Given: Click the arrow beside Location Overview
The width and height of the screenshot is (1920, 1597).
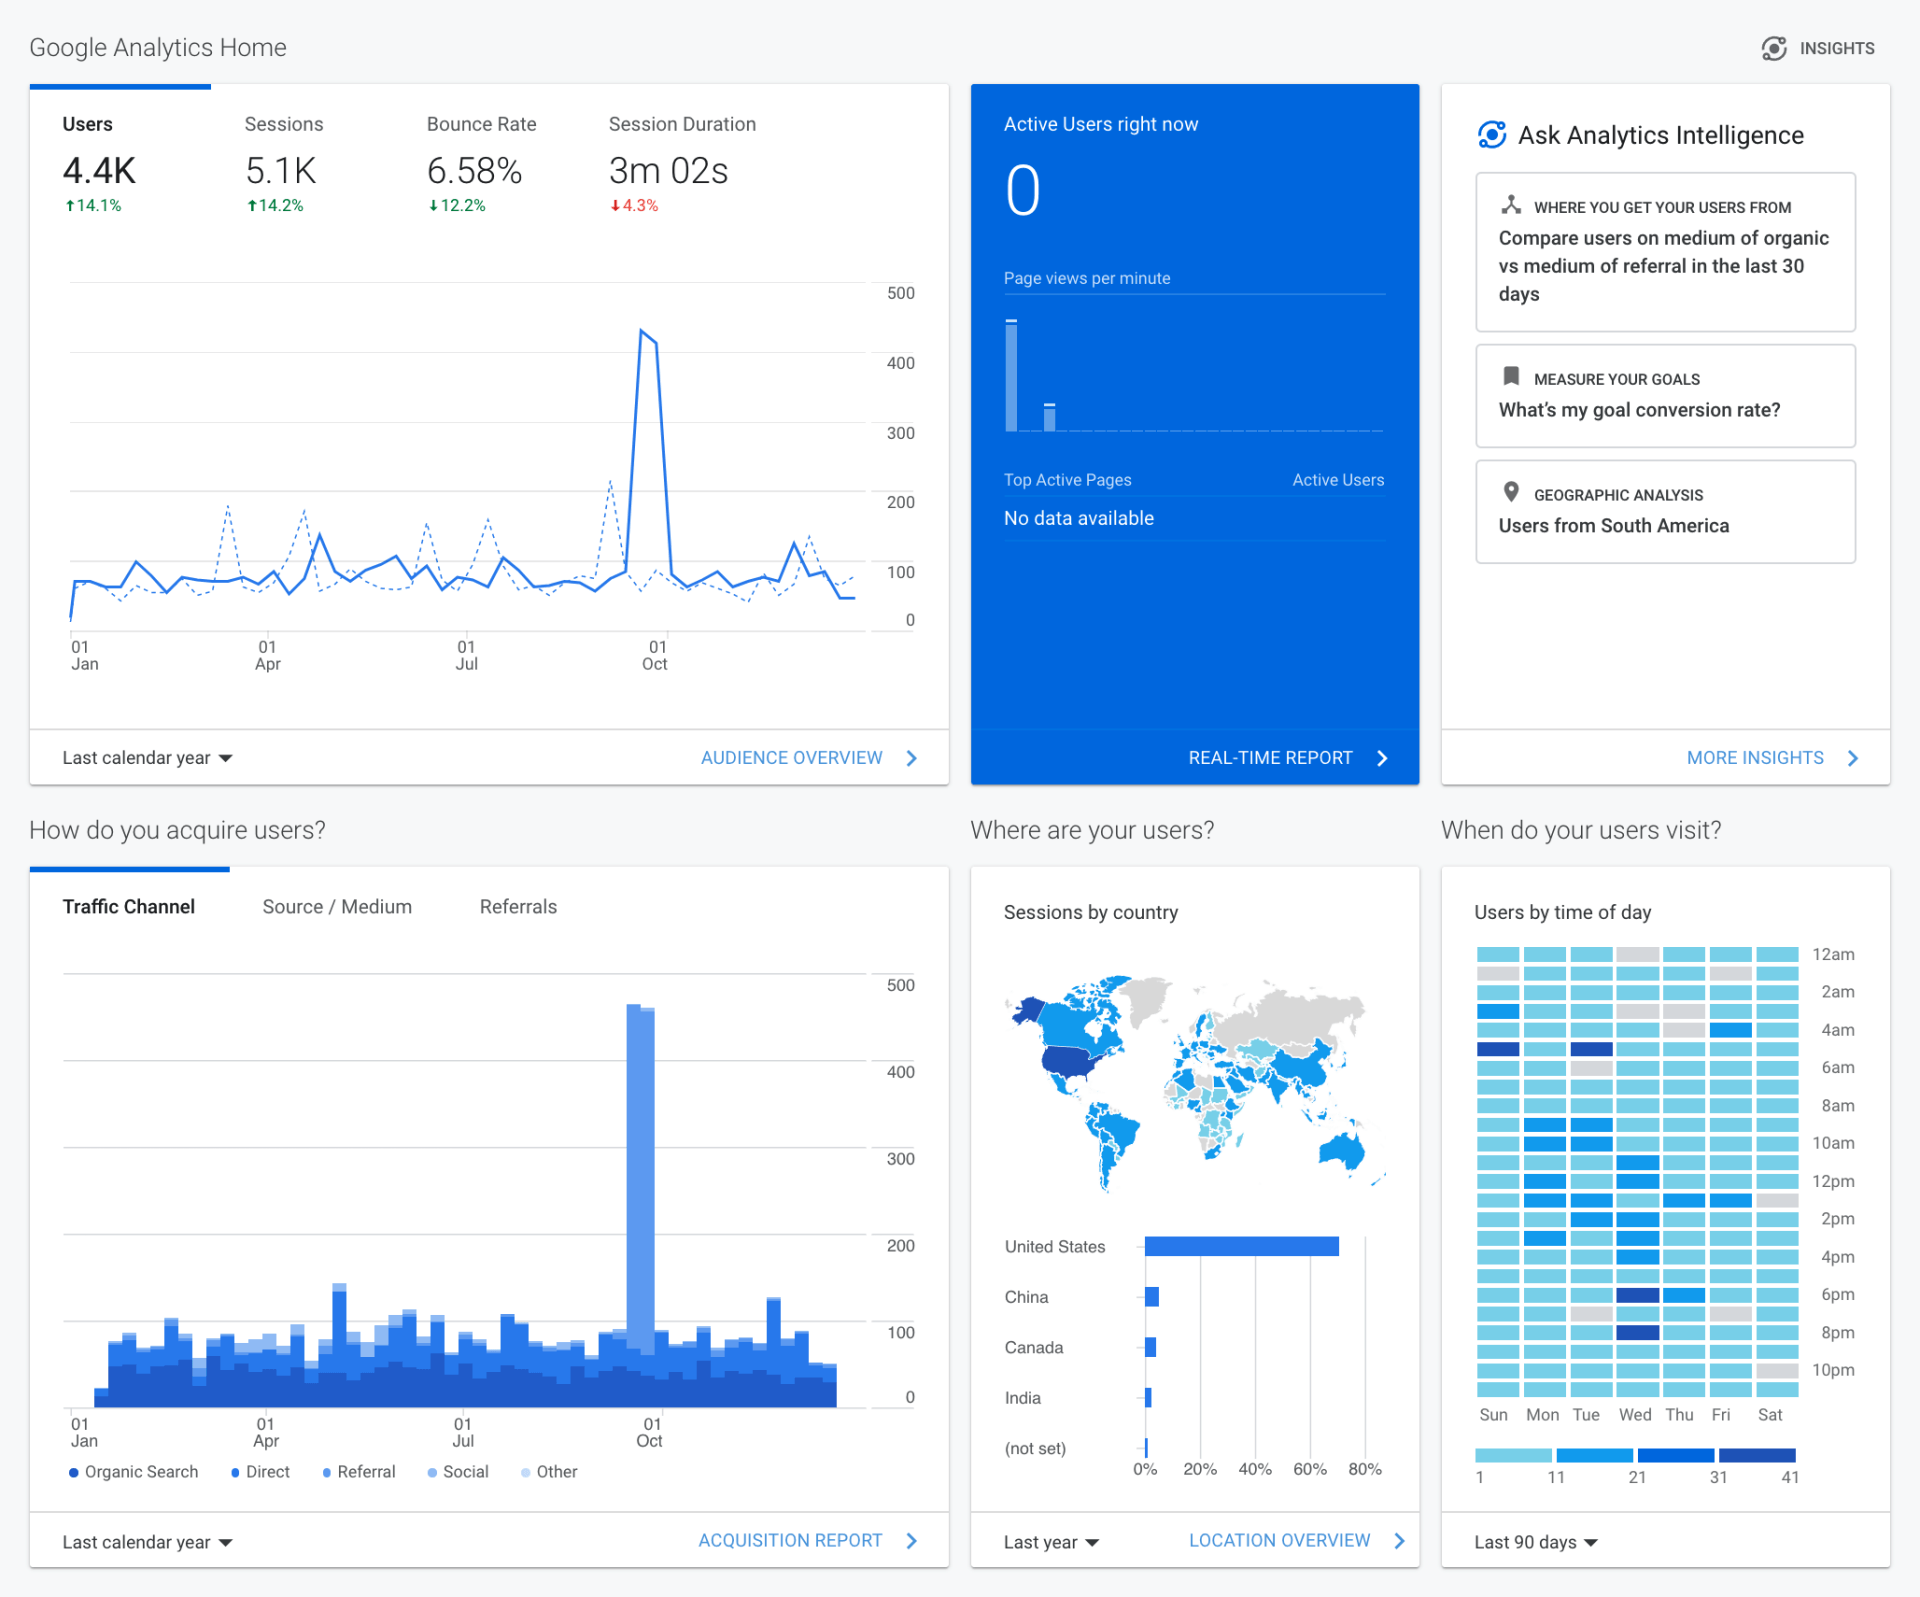Looking at the screenshot, I should [x=1399, y=1541].
